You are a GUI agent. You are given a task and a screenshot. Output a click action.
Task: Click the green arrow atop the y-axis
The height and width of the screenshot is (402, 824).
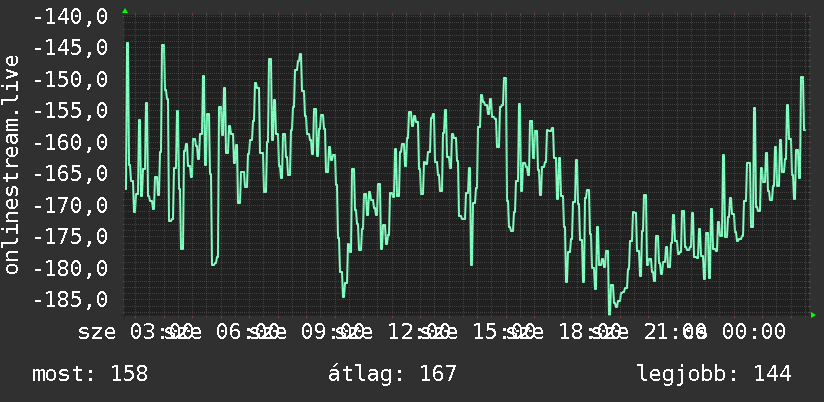(125, 11)
